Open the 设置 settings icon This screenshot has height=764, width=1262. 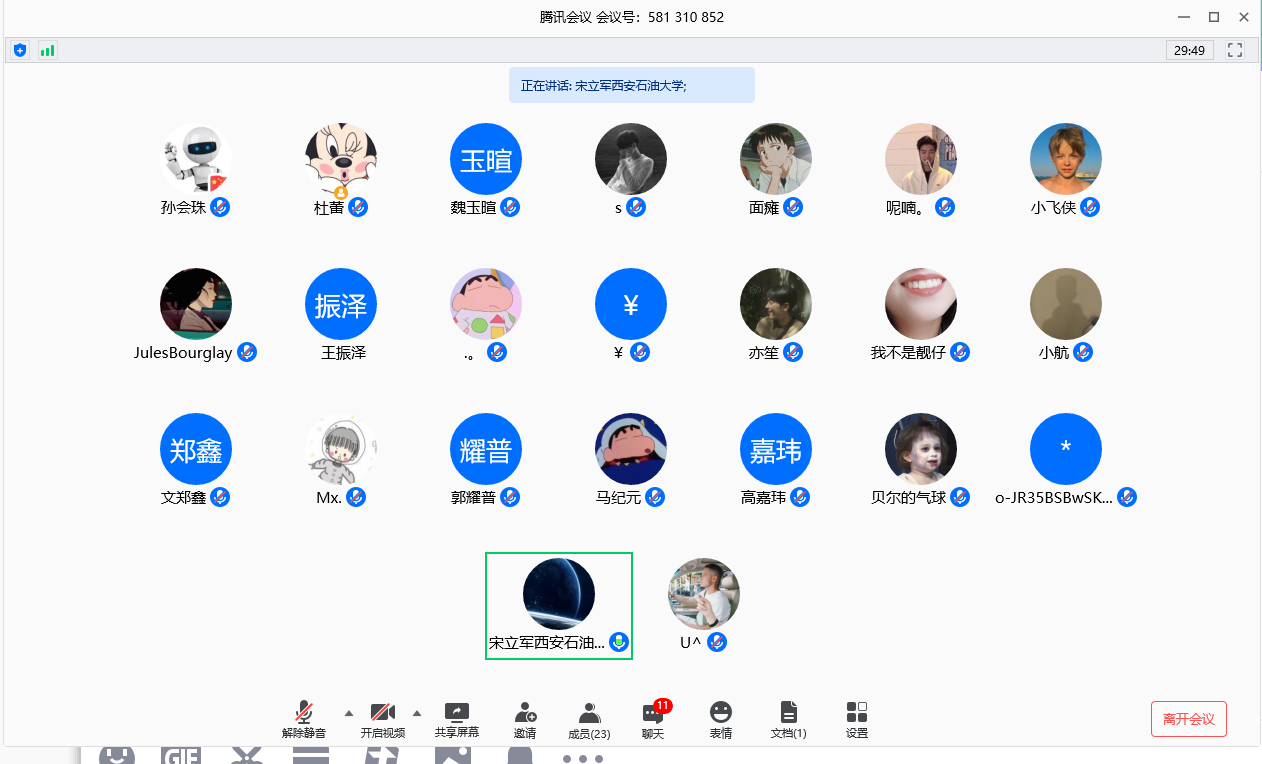tap(856, 719)
